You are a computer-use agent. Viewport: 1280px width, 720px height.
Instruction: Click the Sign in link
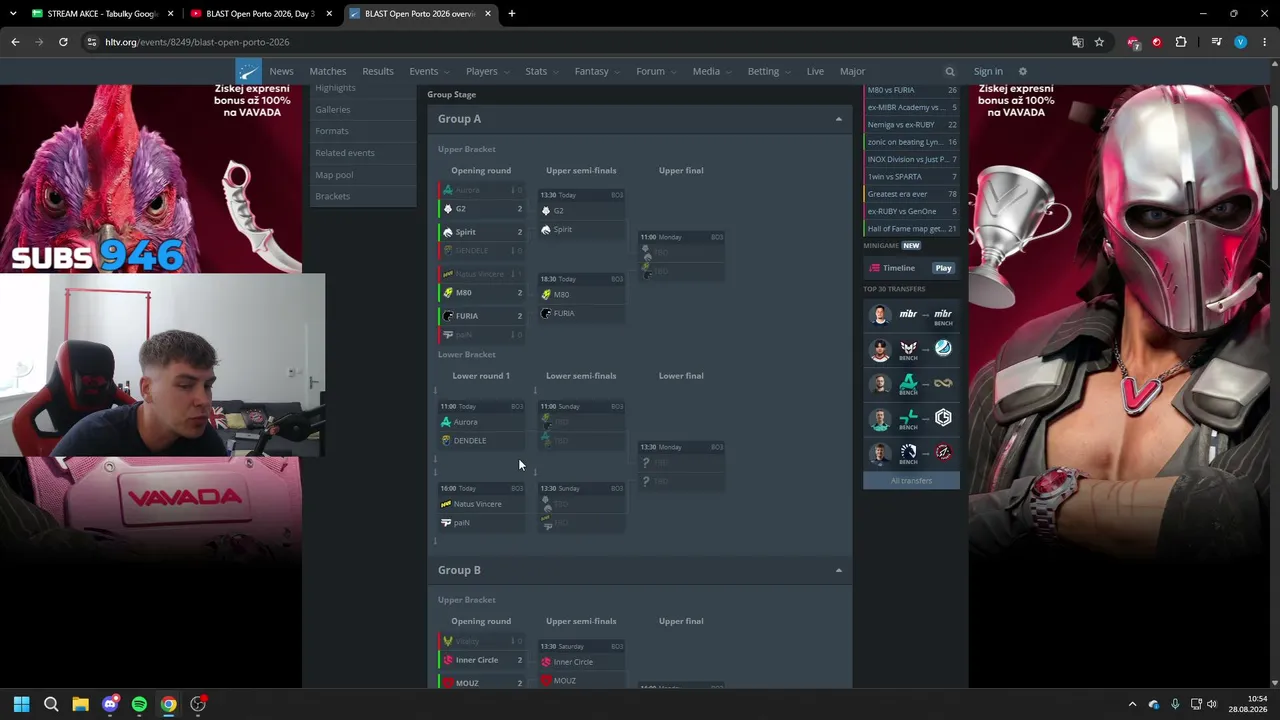(x=988, y=71)
